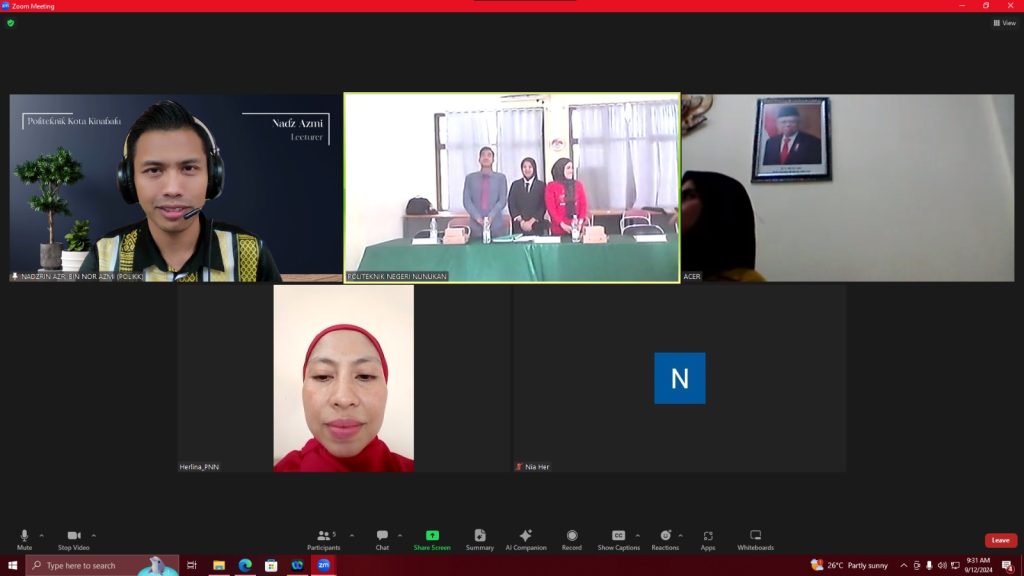
Task: Toggle Show Captions on
Action: [618, 537]
